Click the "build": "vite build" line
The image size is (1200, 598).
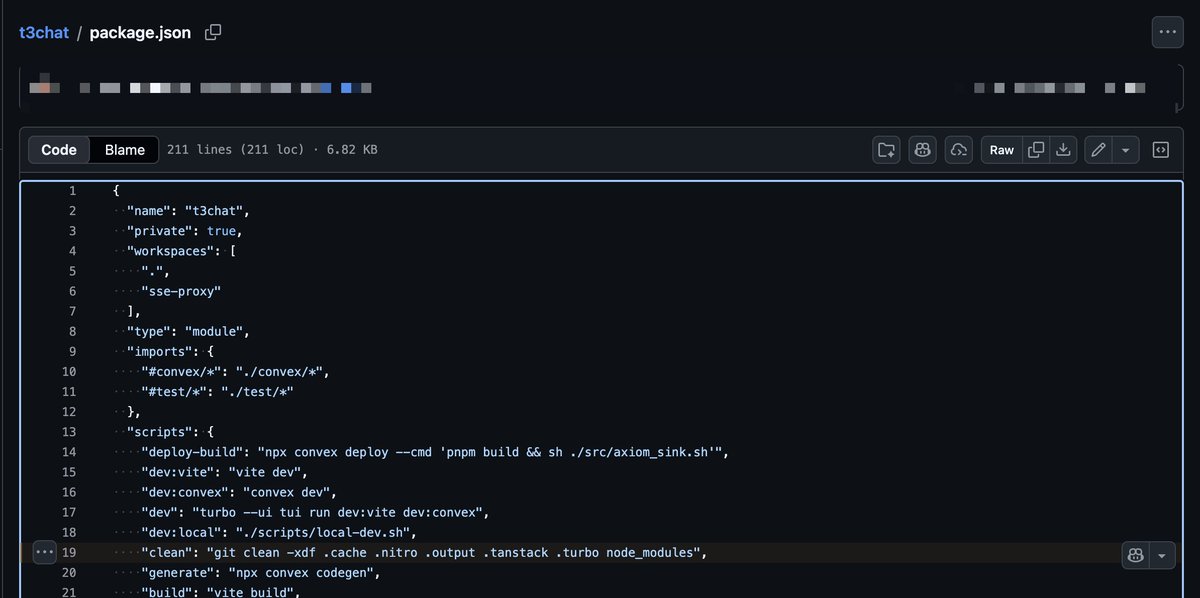(x=221, y=593)
